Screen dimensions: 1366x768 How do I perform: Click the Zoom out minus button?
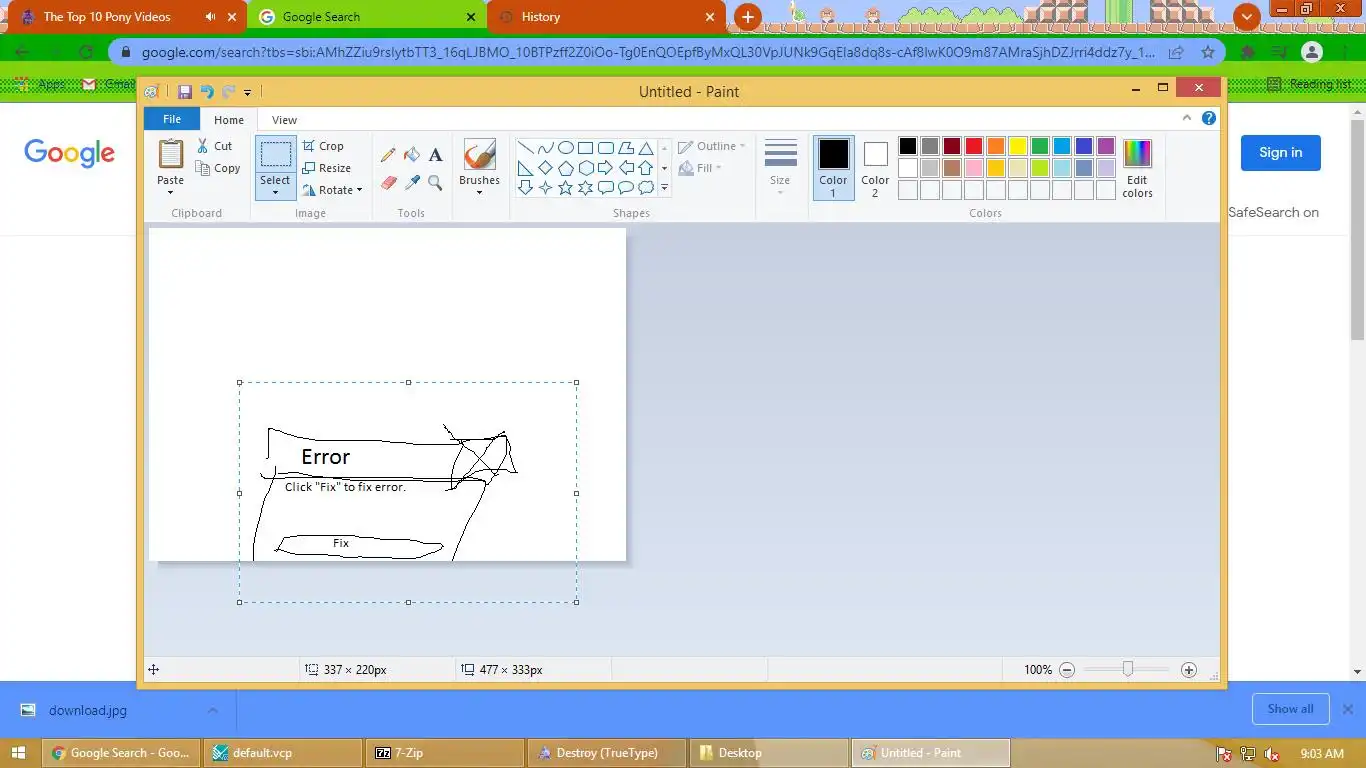coord(1067,670)
